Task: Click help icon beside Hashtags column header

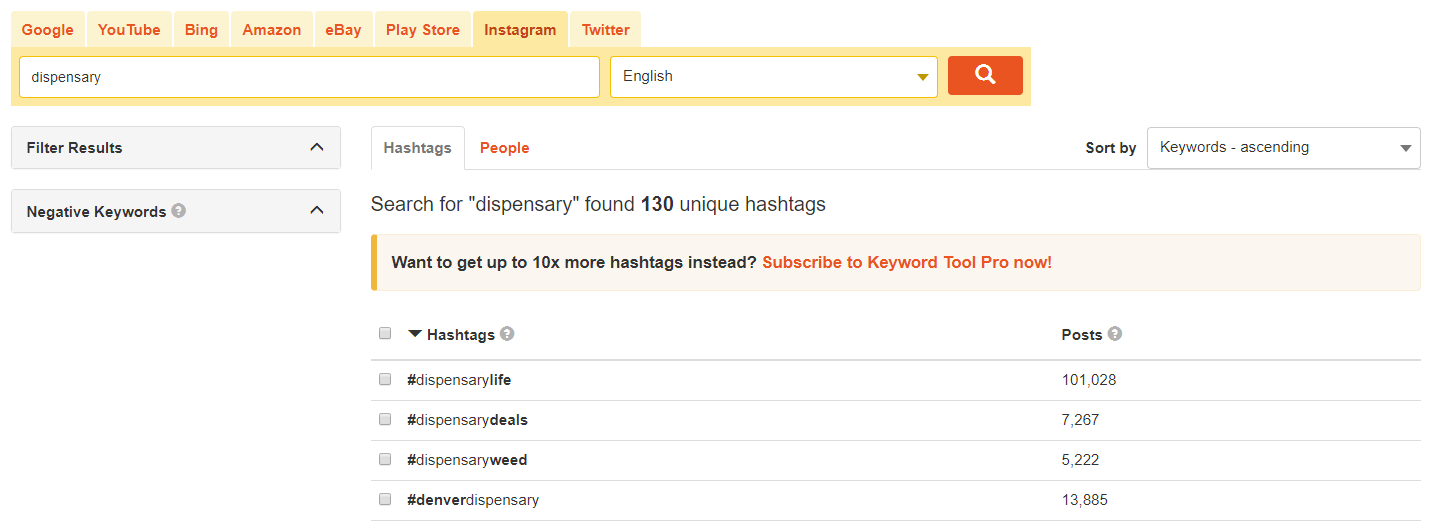Action: [x=507, y=334]
